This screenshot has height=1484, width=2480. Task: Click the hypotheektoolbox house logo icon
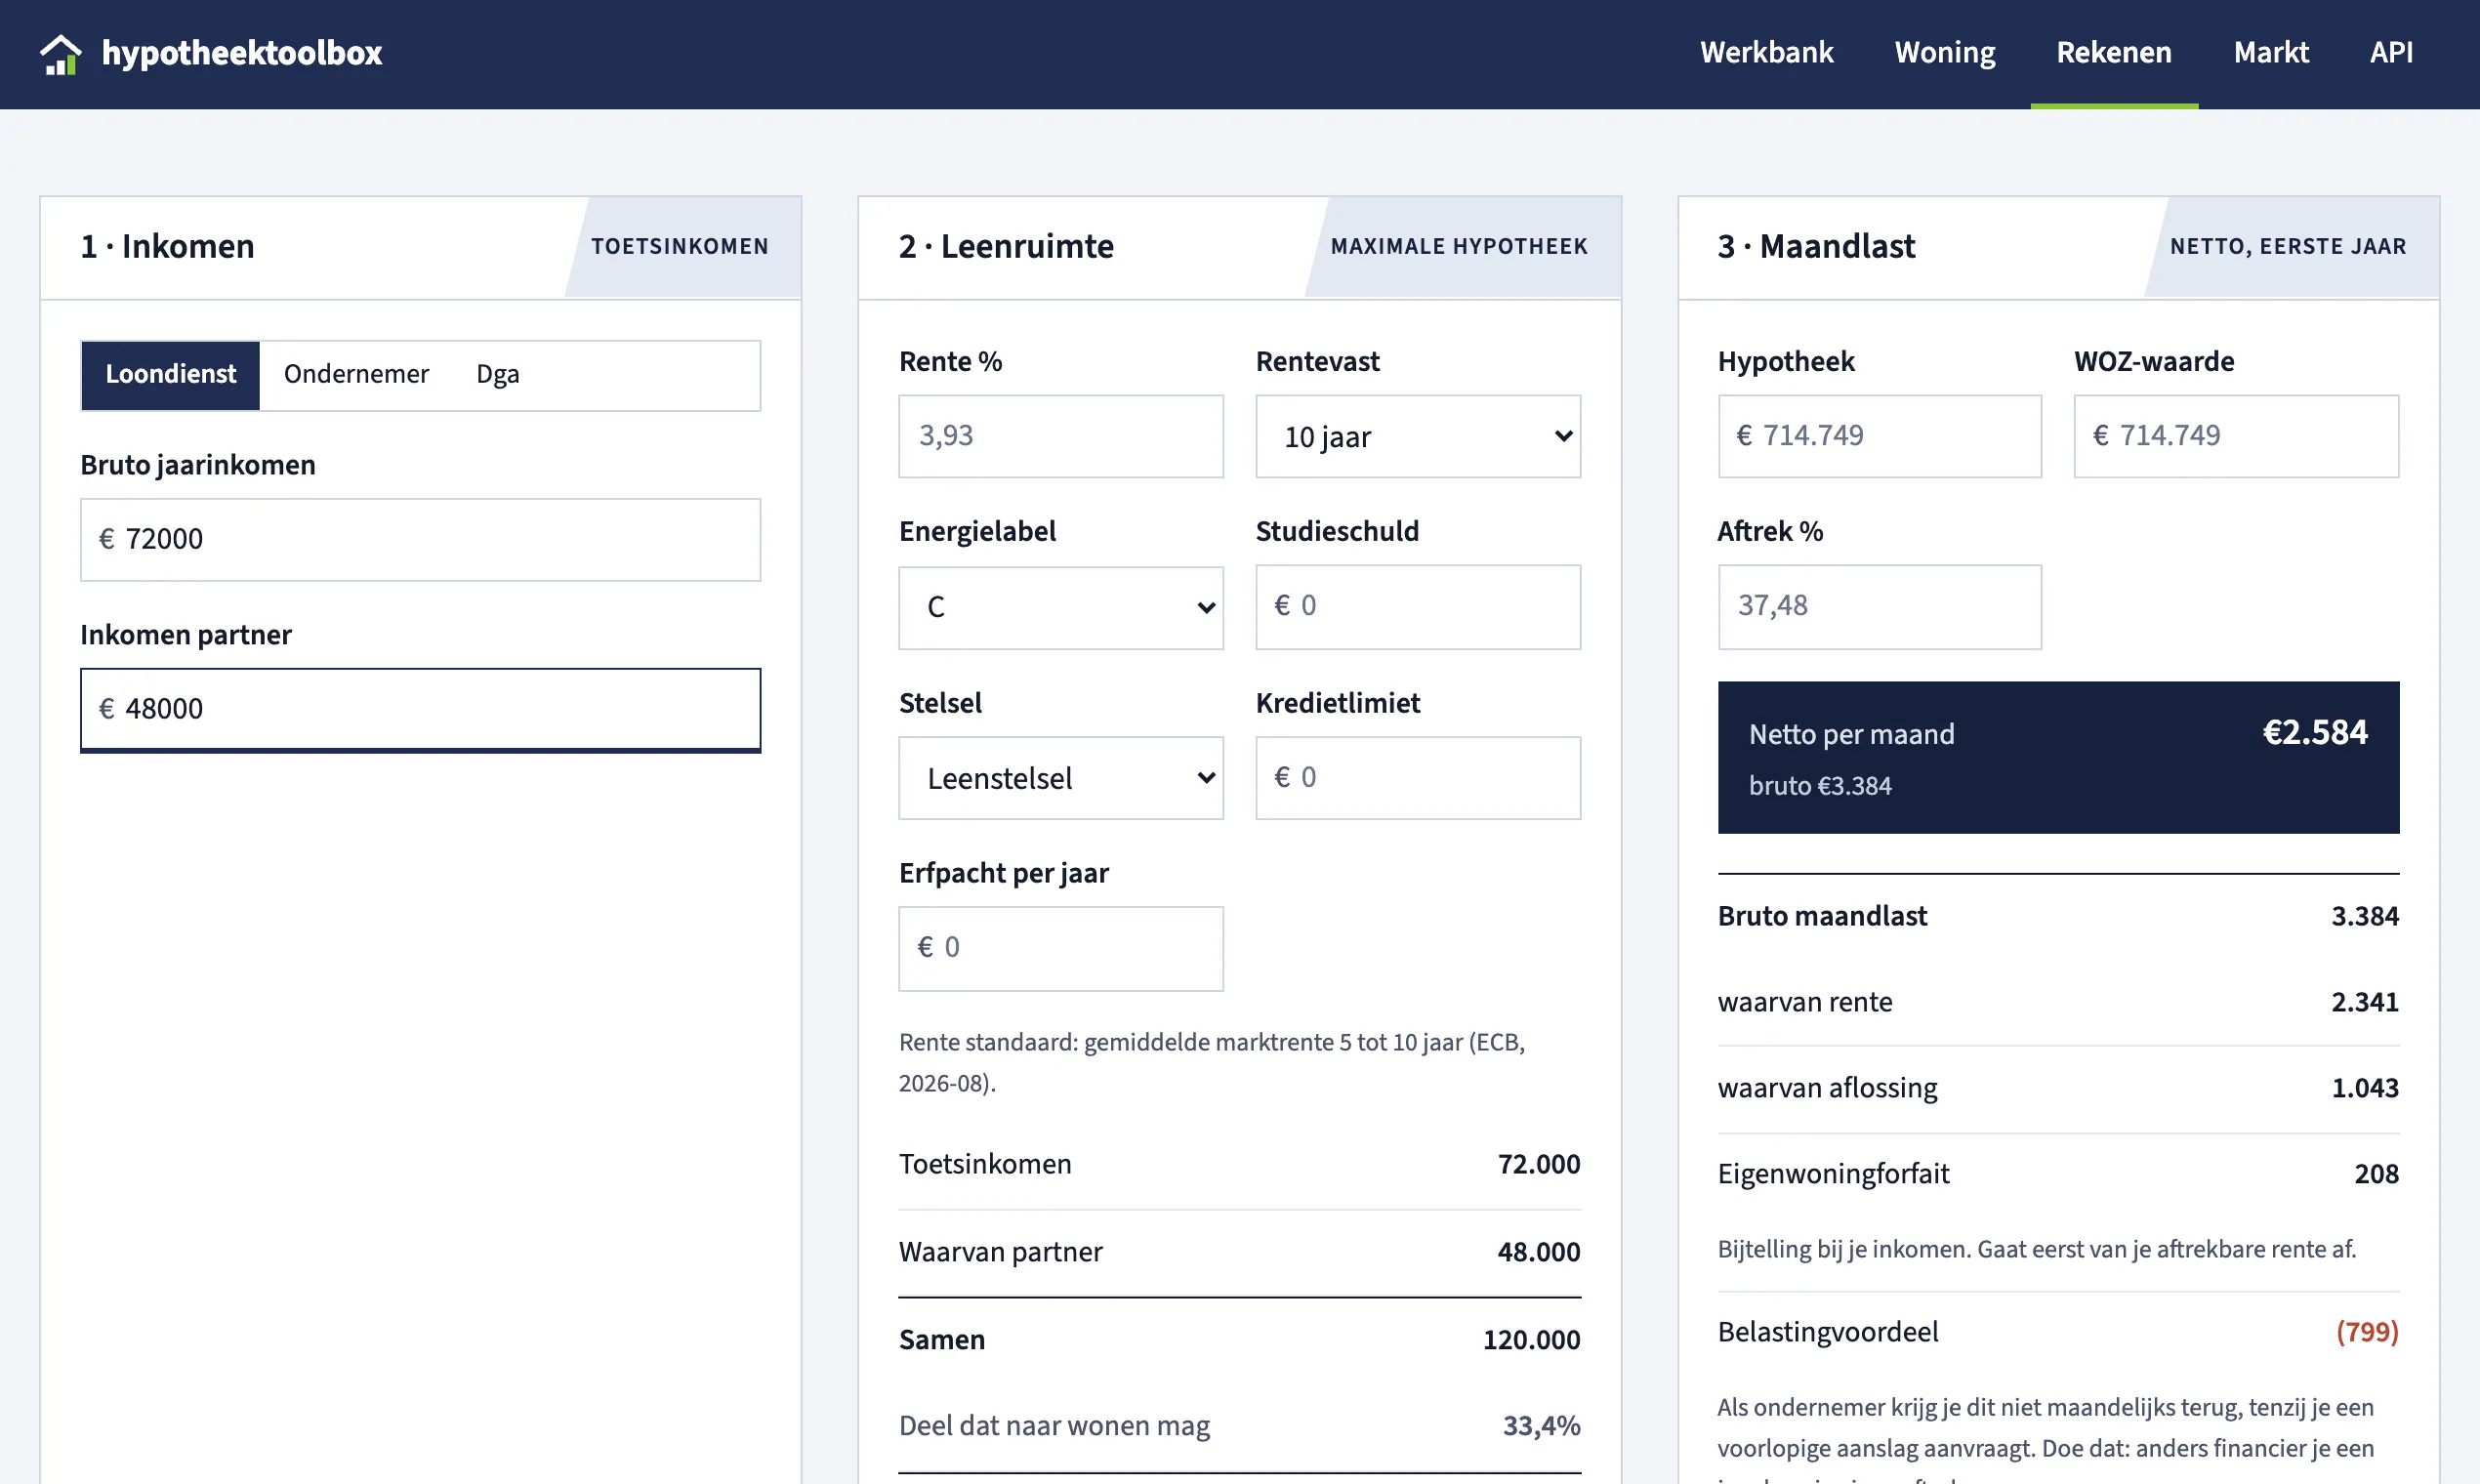pyautogui.click(x=60, y=54)
